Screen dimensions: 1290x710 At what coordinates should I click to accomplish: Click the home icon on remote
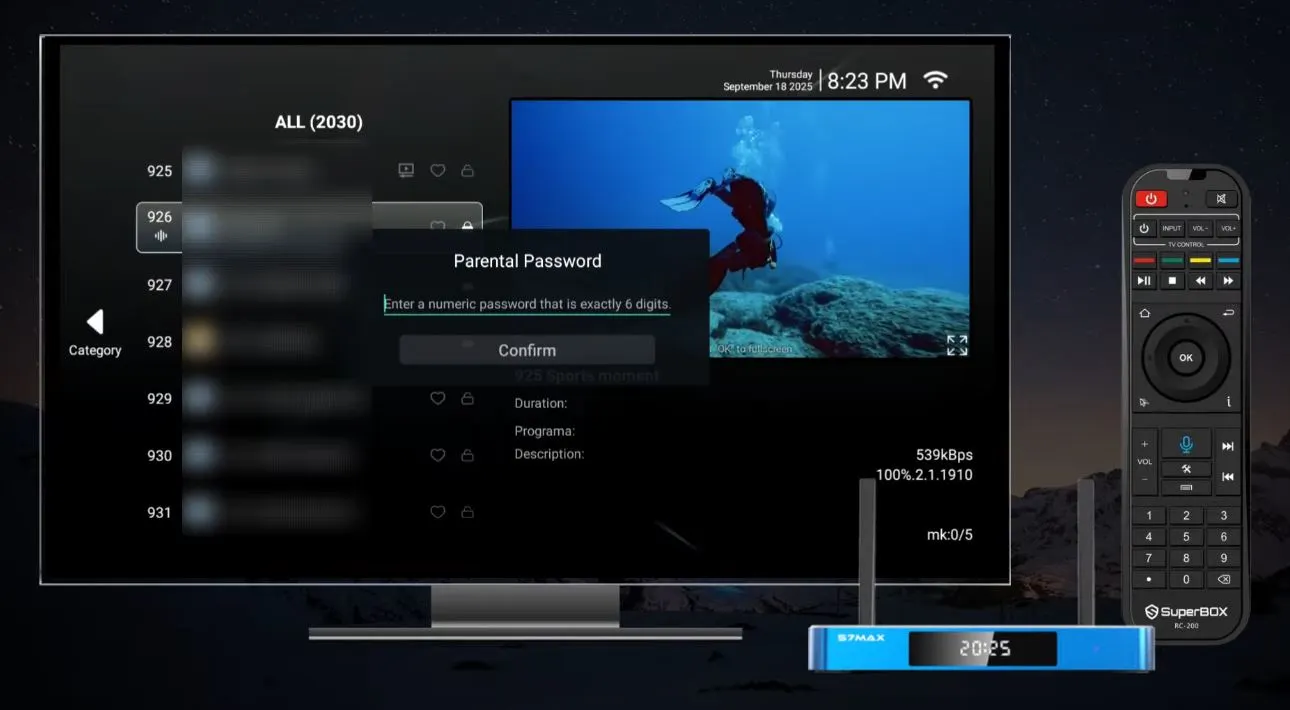point(1145,313)
